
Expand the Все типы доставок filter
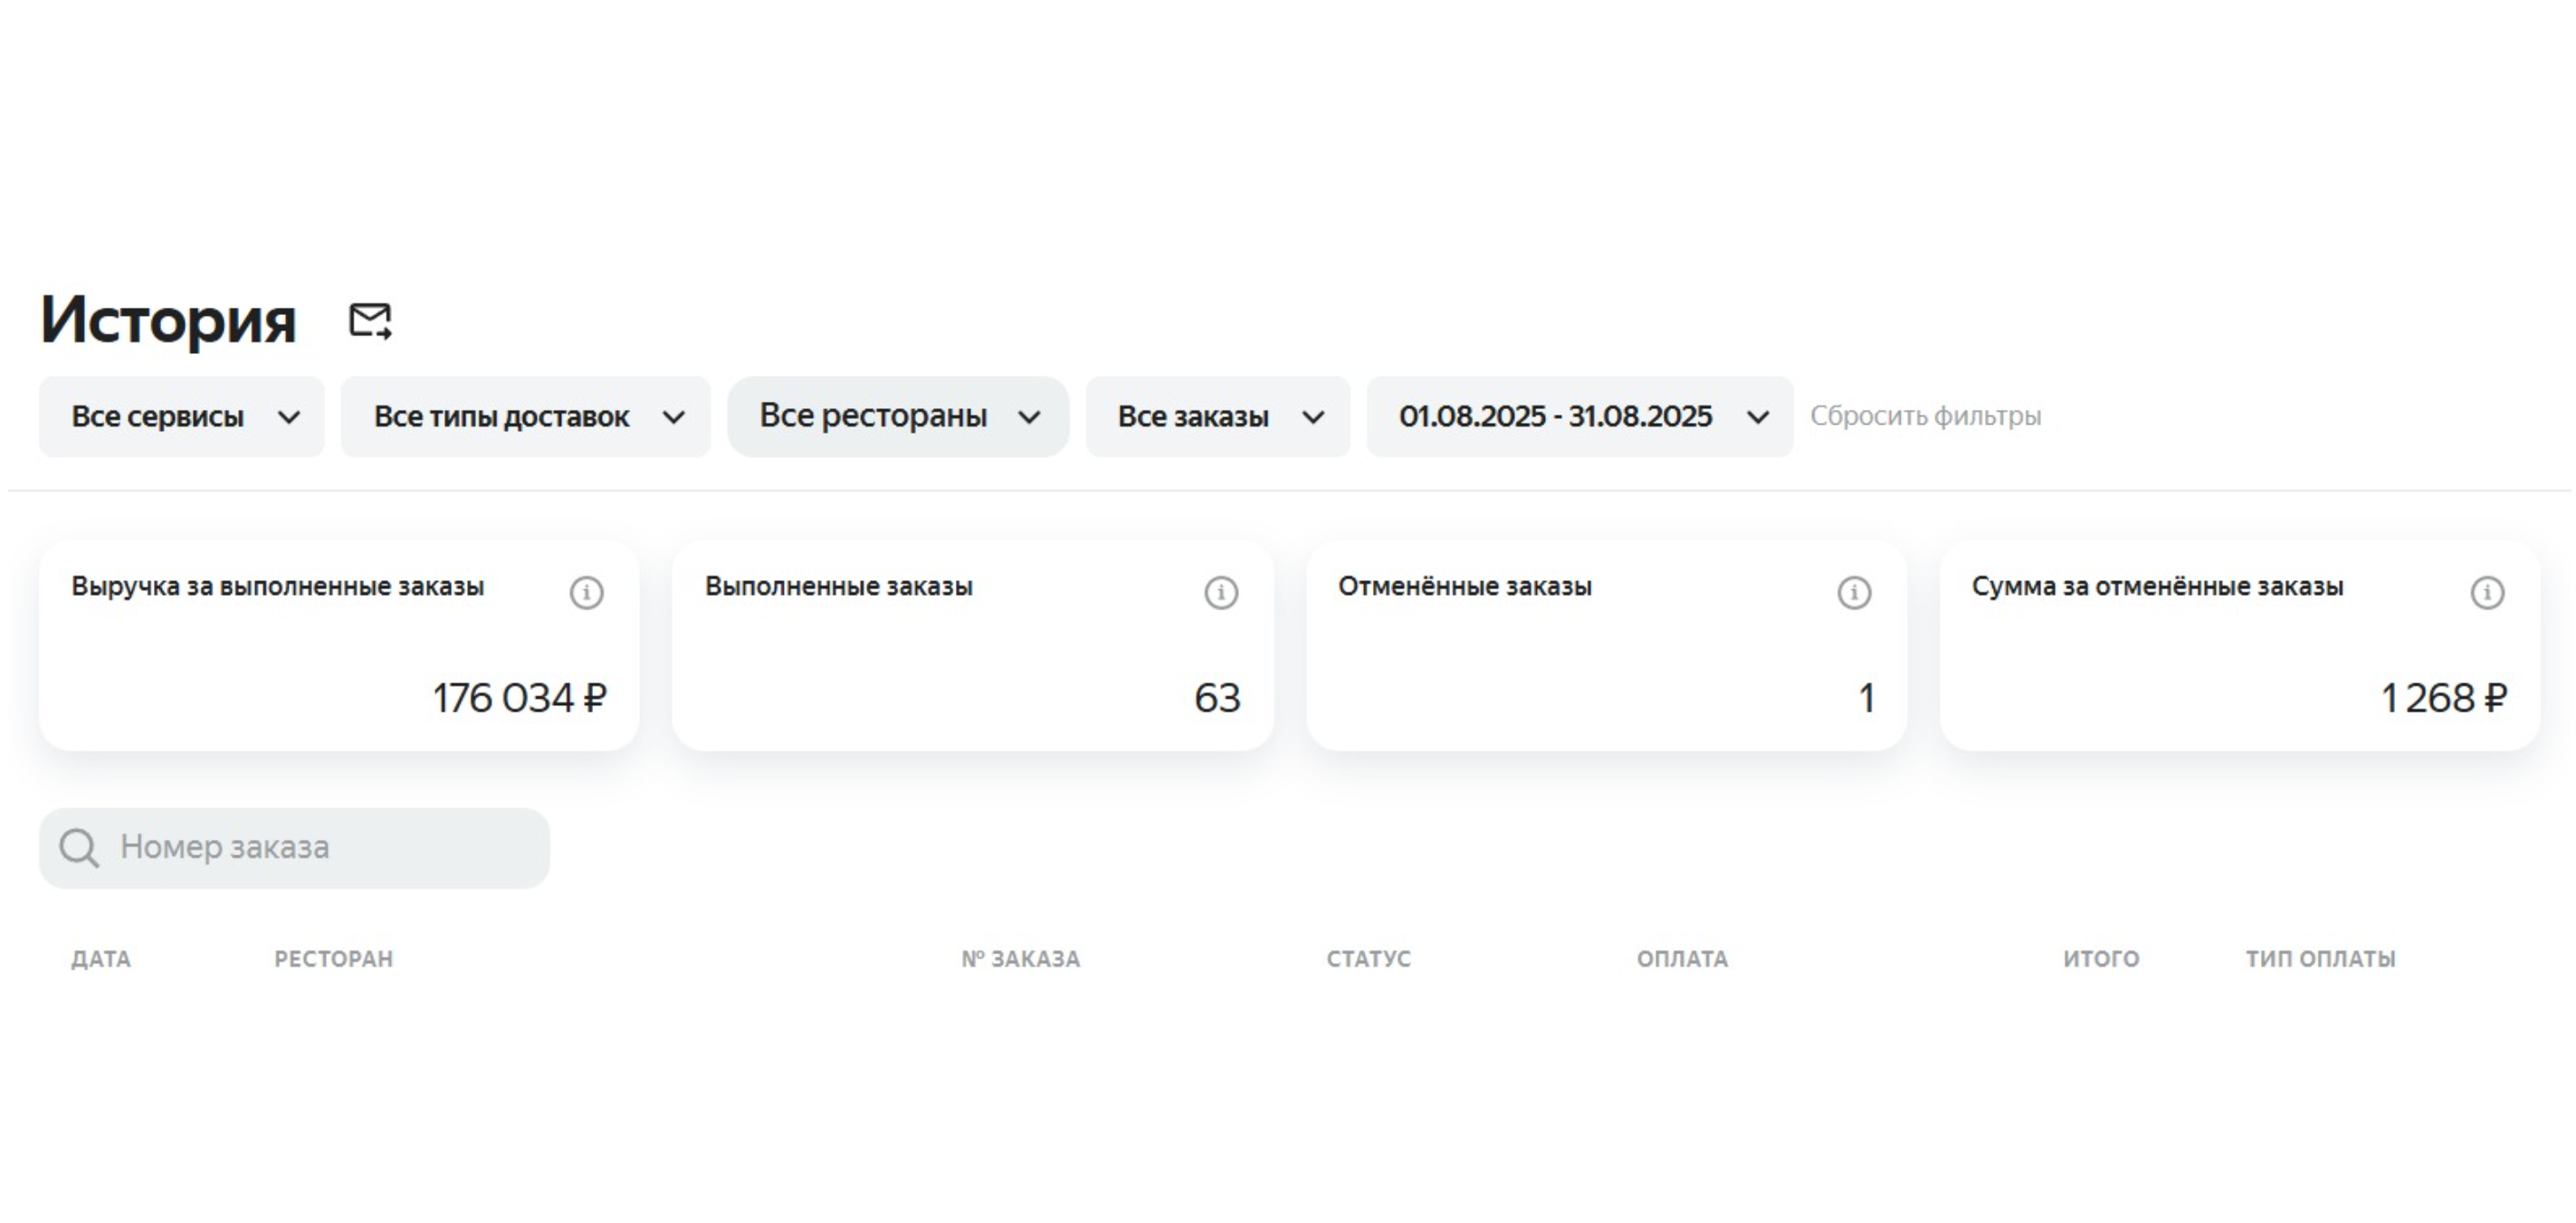point(526,417)
